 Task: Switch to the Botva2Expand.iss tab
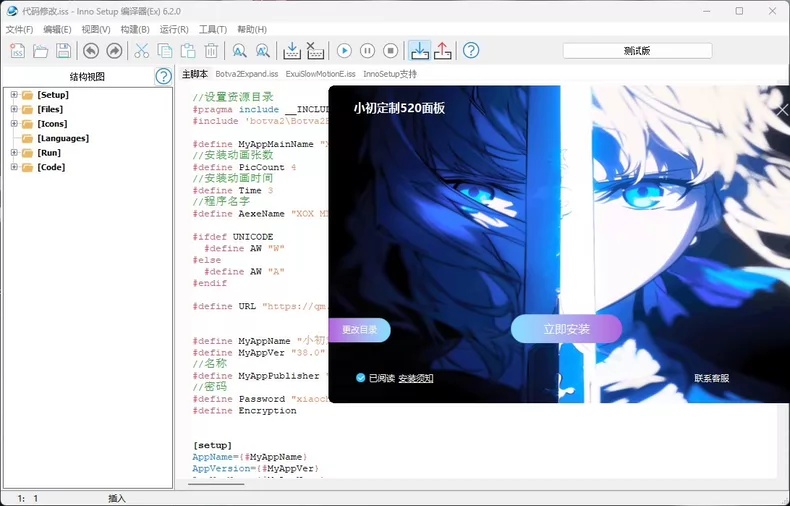click(247, 74)
